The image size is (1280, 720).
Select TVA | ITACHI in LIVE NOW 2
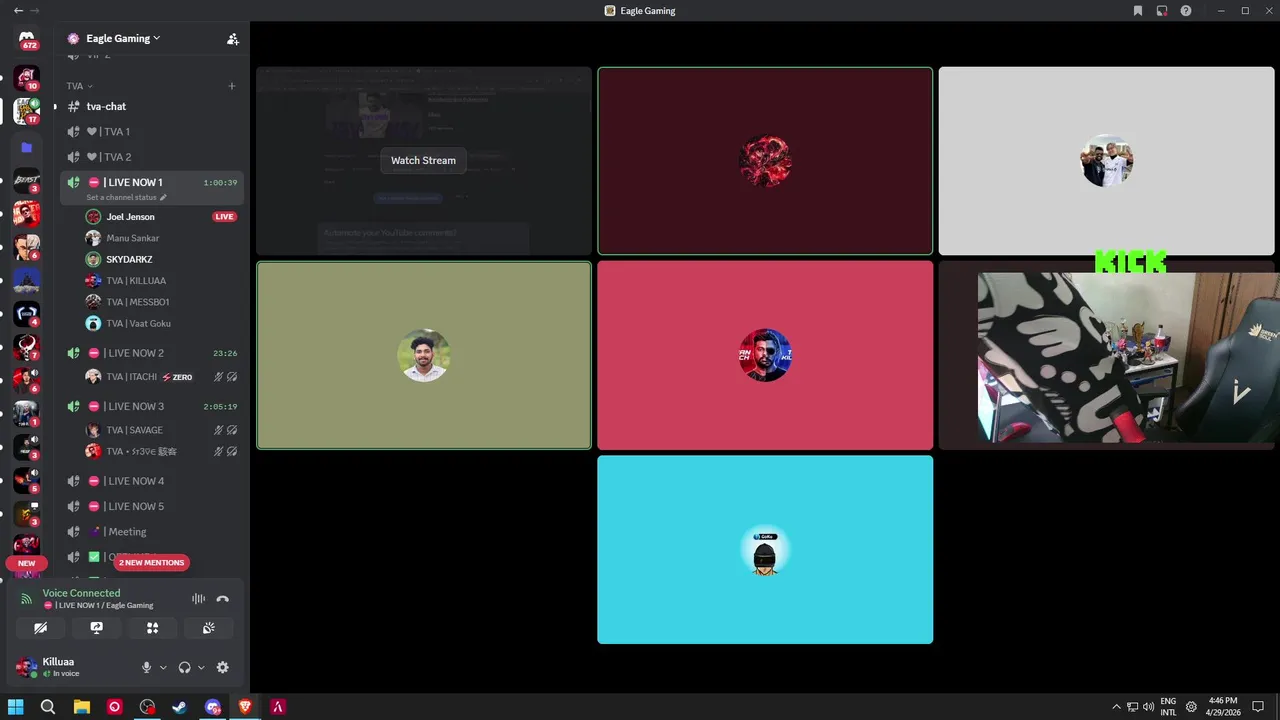[160, 377]
